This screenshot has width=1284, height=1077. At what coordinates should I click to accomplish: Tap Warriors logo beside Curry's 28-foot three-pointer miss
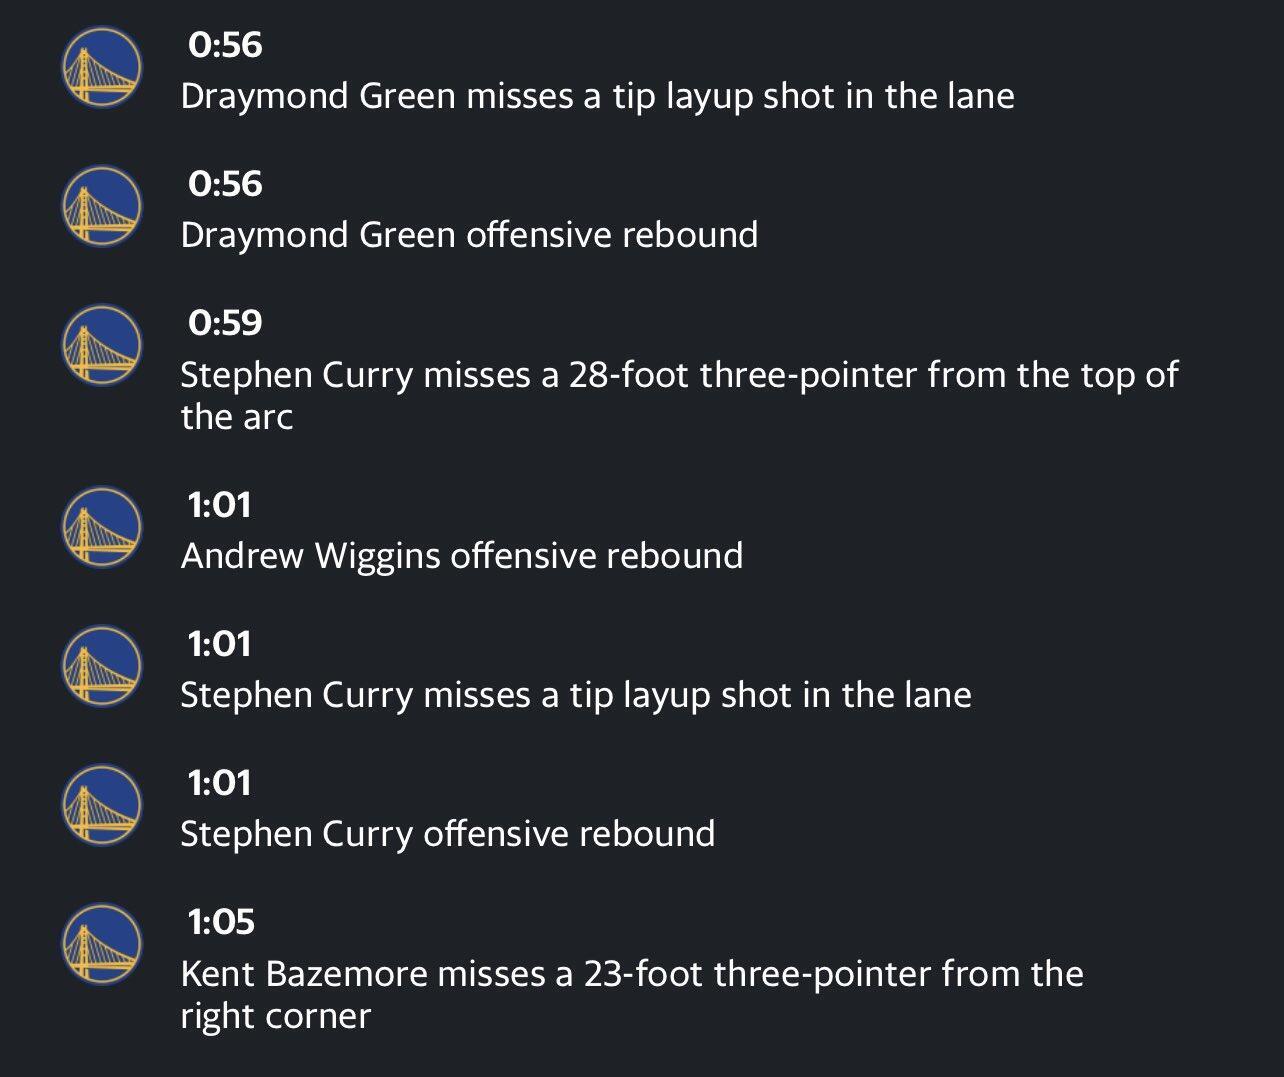click(x=102, y=345)
